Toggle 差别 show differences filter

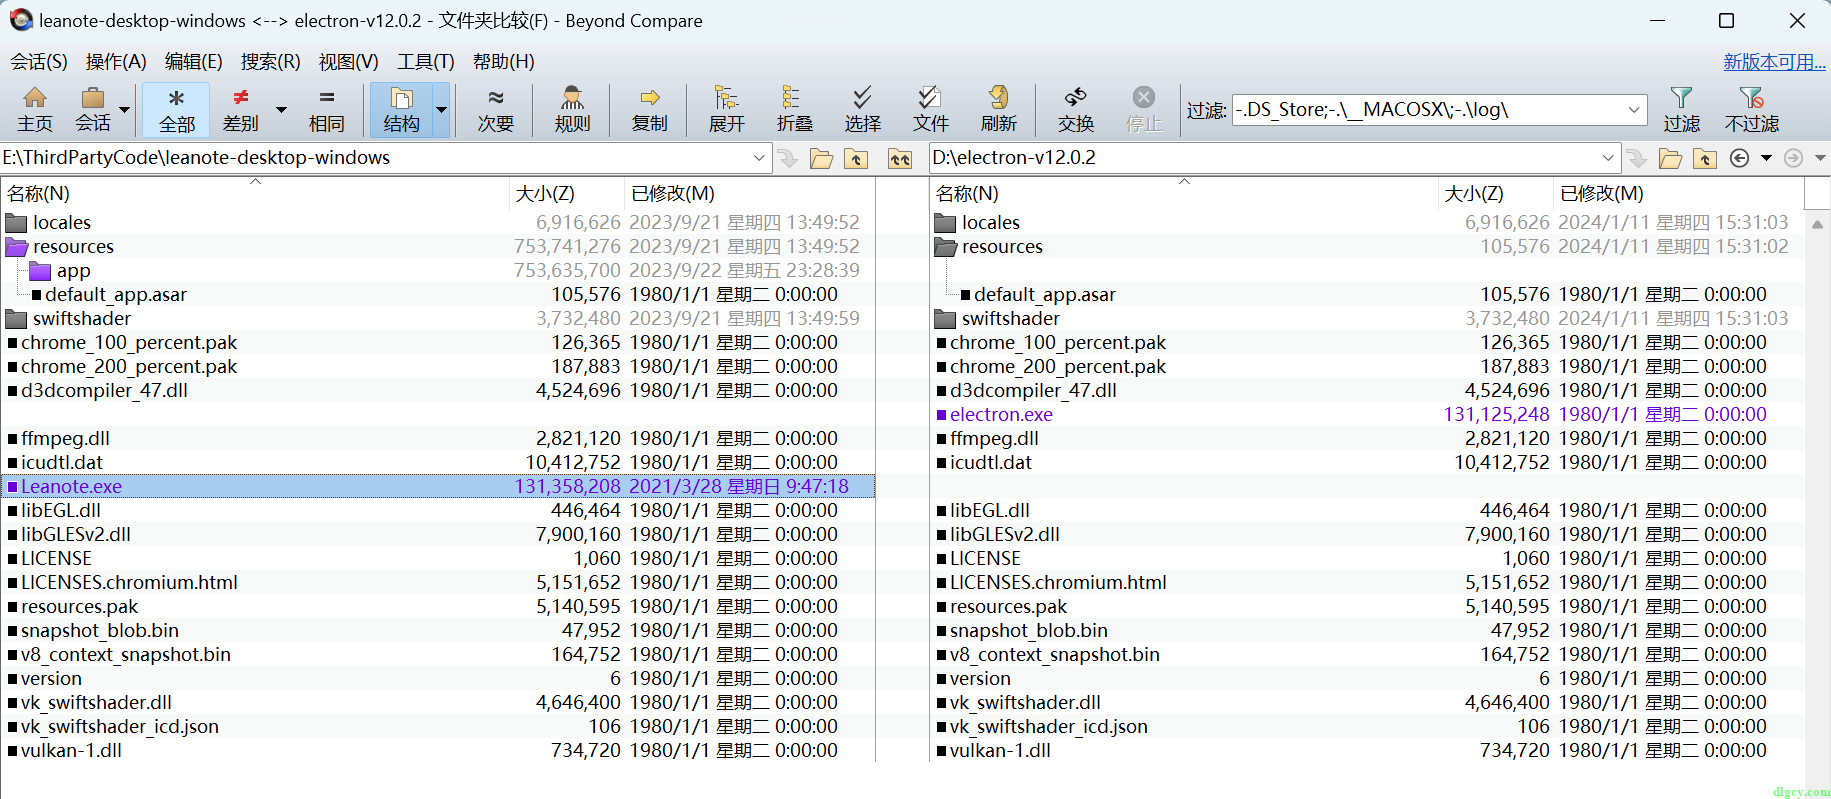240,110
